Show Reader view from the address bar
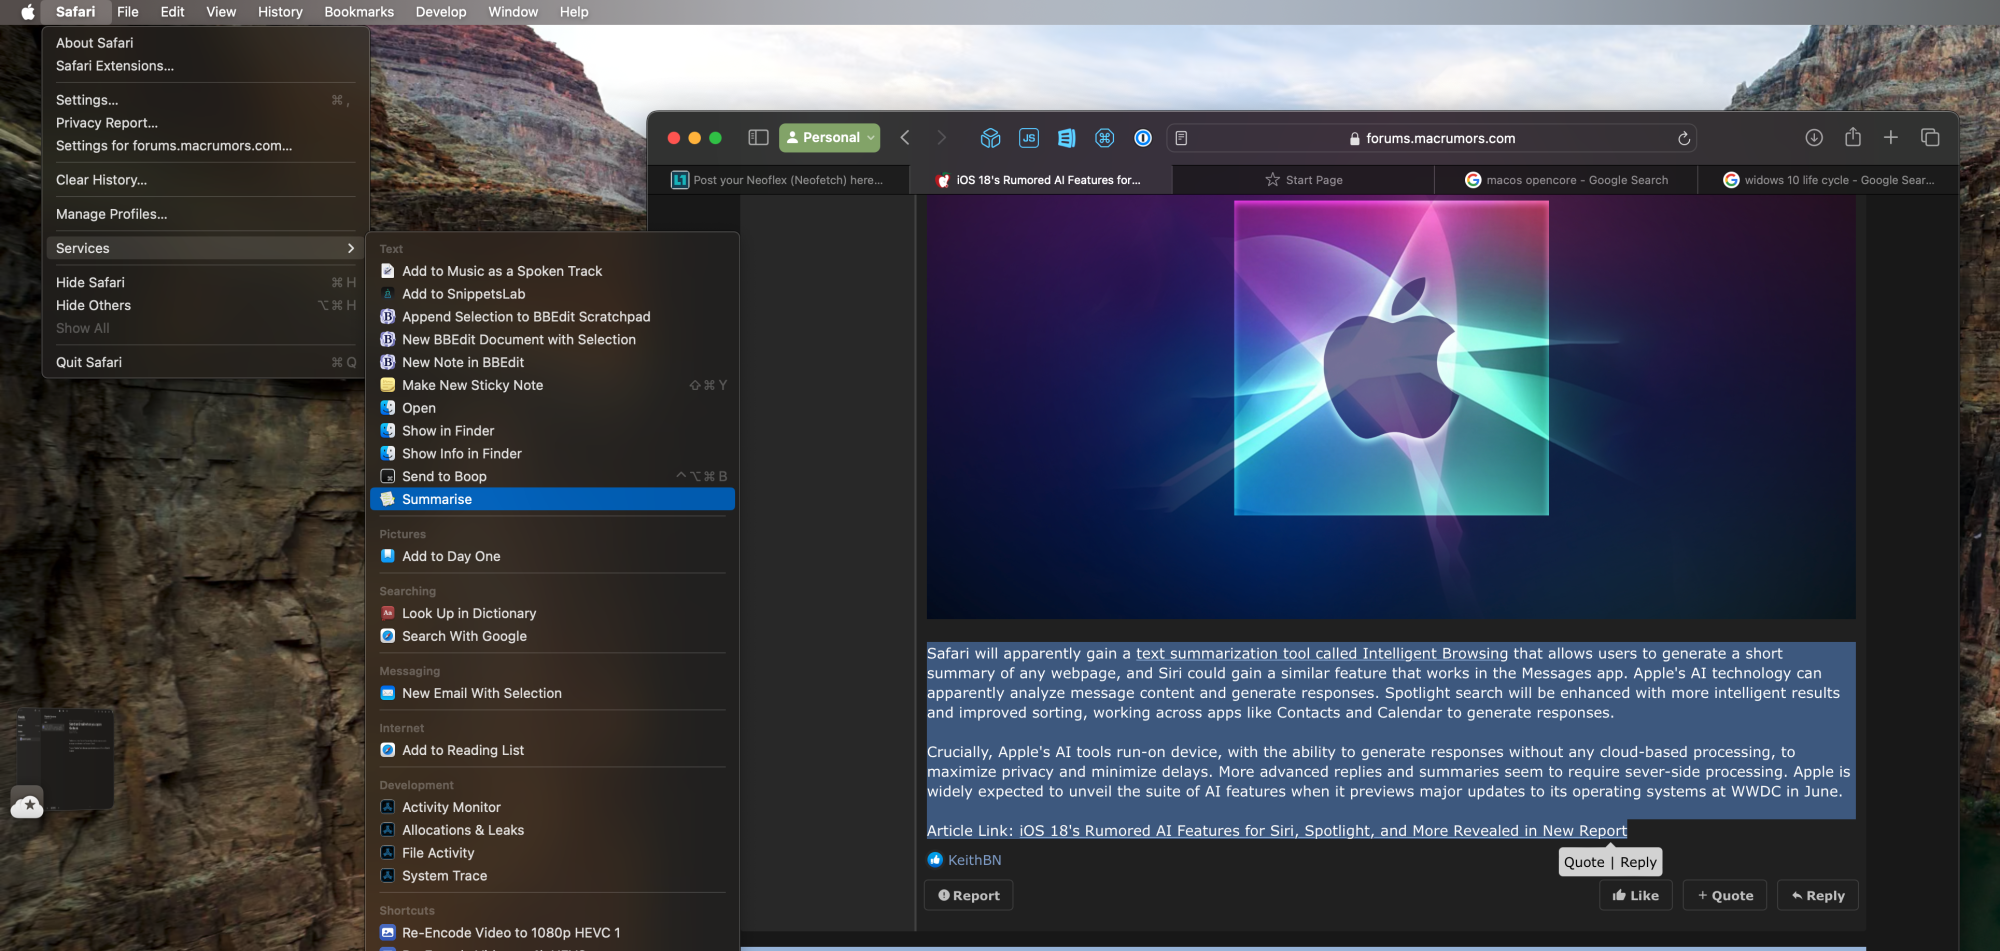 point(1181,138)
